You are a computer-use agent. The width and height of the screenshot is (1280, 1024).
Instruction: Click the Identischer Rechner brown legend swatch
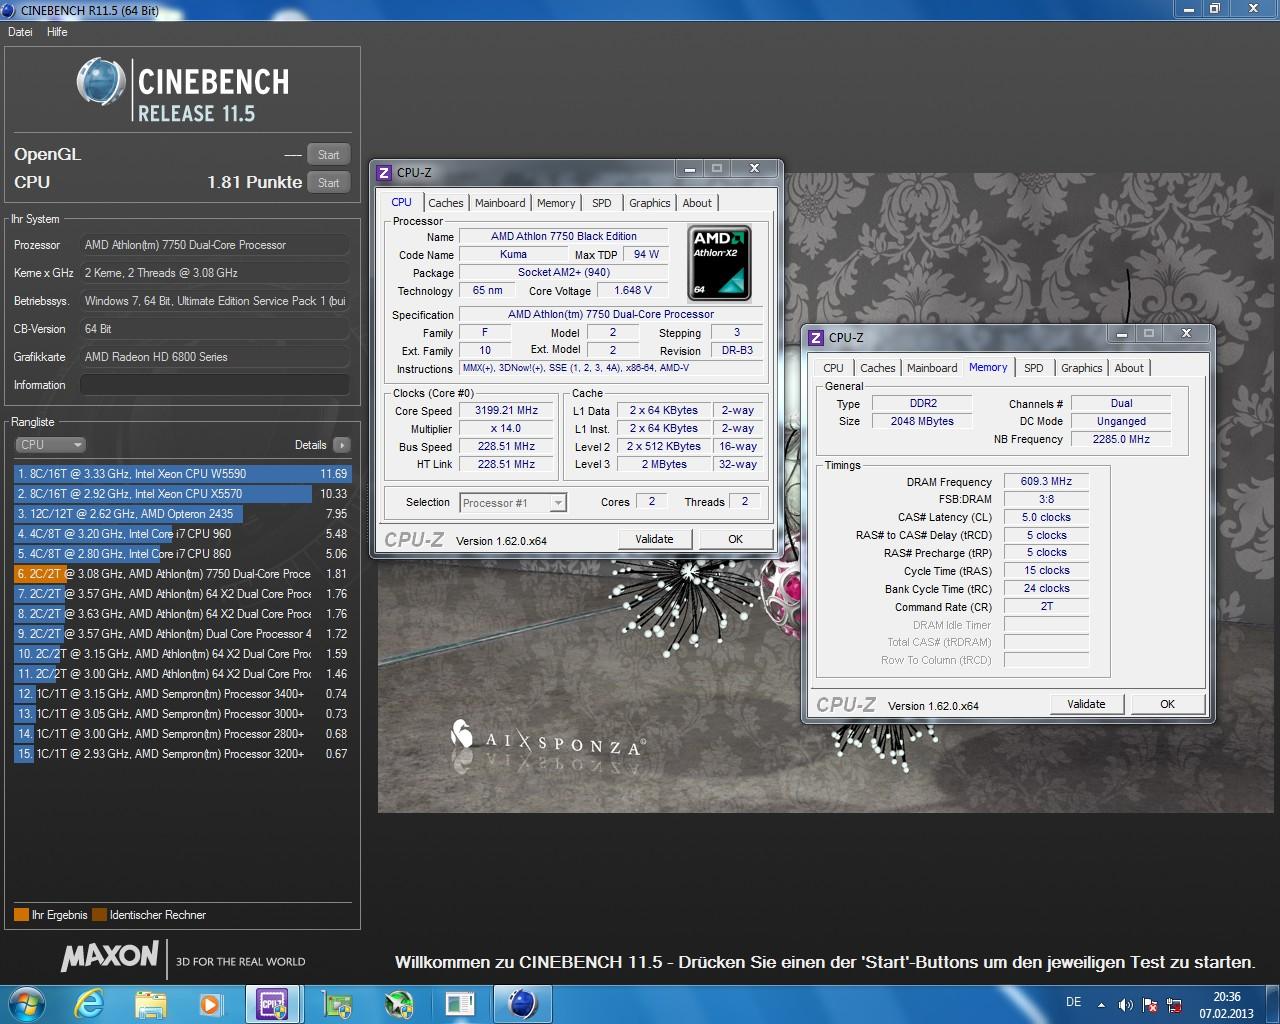[99, 915]
